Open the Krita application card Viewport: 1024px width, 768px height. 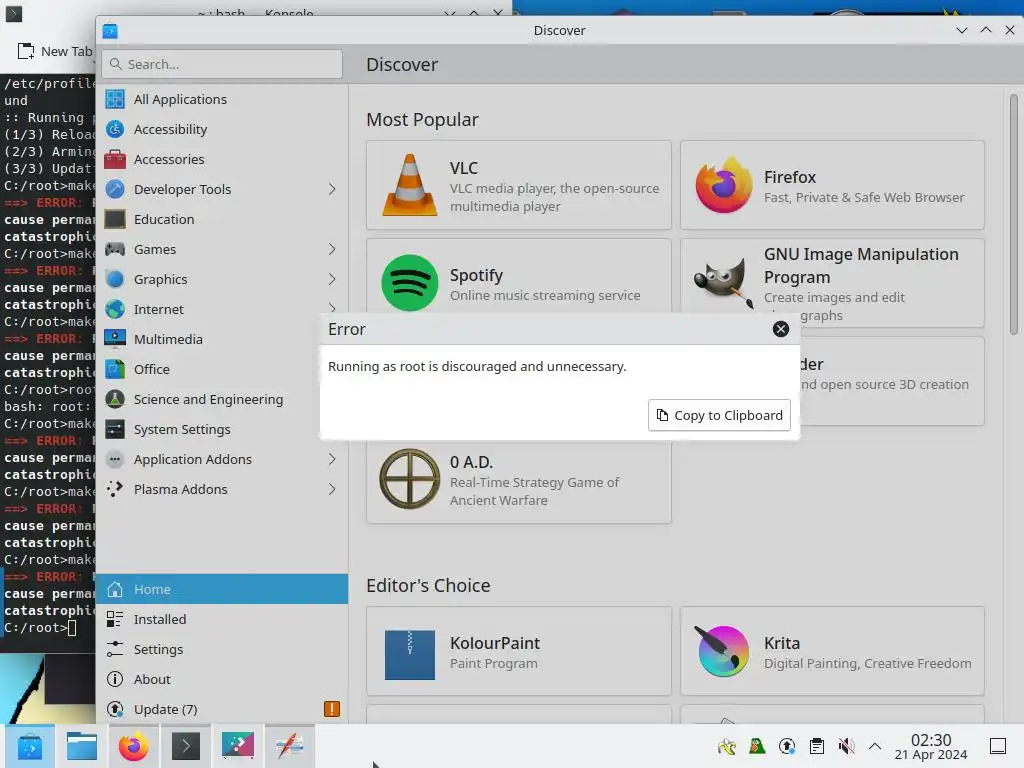(x=832, y=651)
